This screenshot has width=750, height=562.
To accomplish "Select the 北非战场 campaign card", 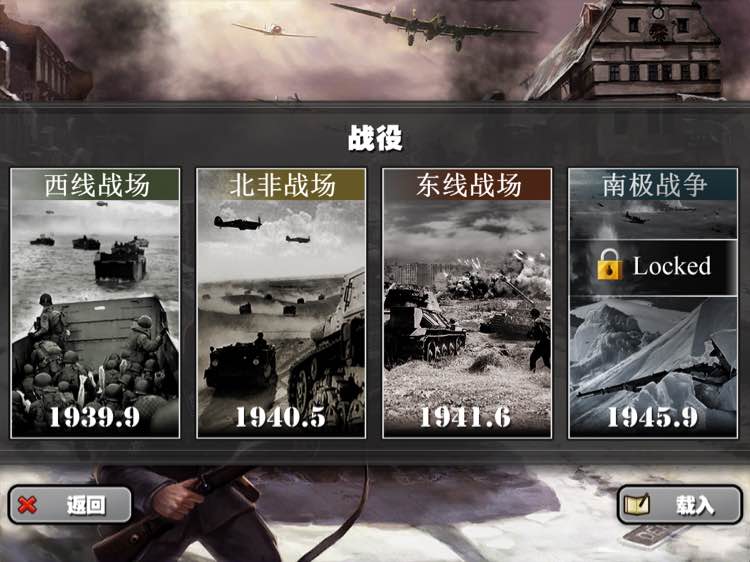I will pyautogui.click(x=281, y=303).
